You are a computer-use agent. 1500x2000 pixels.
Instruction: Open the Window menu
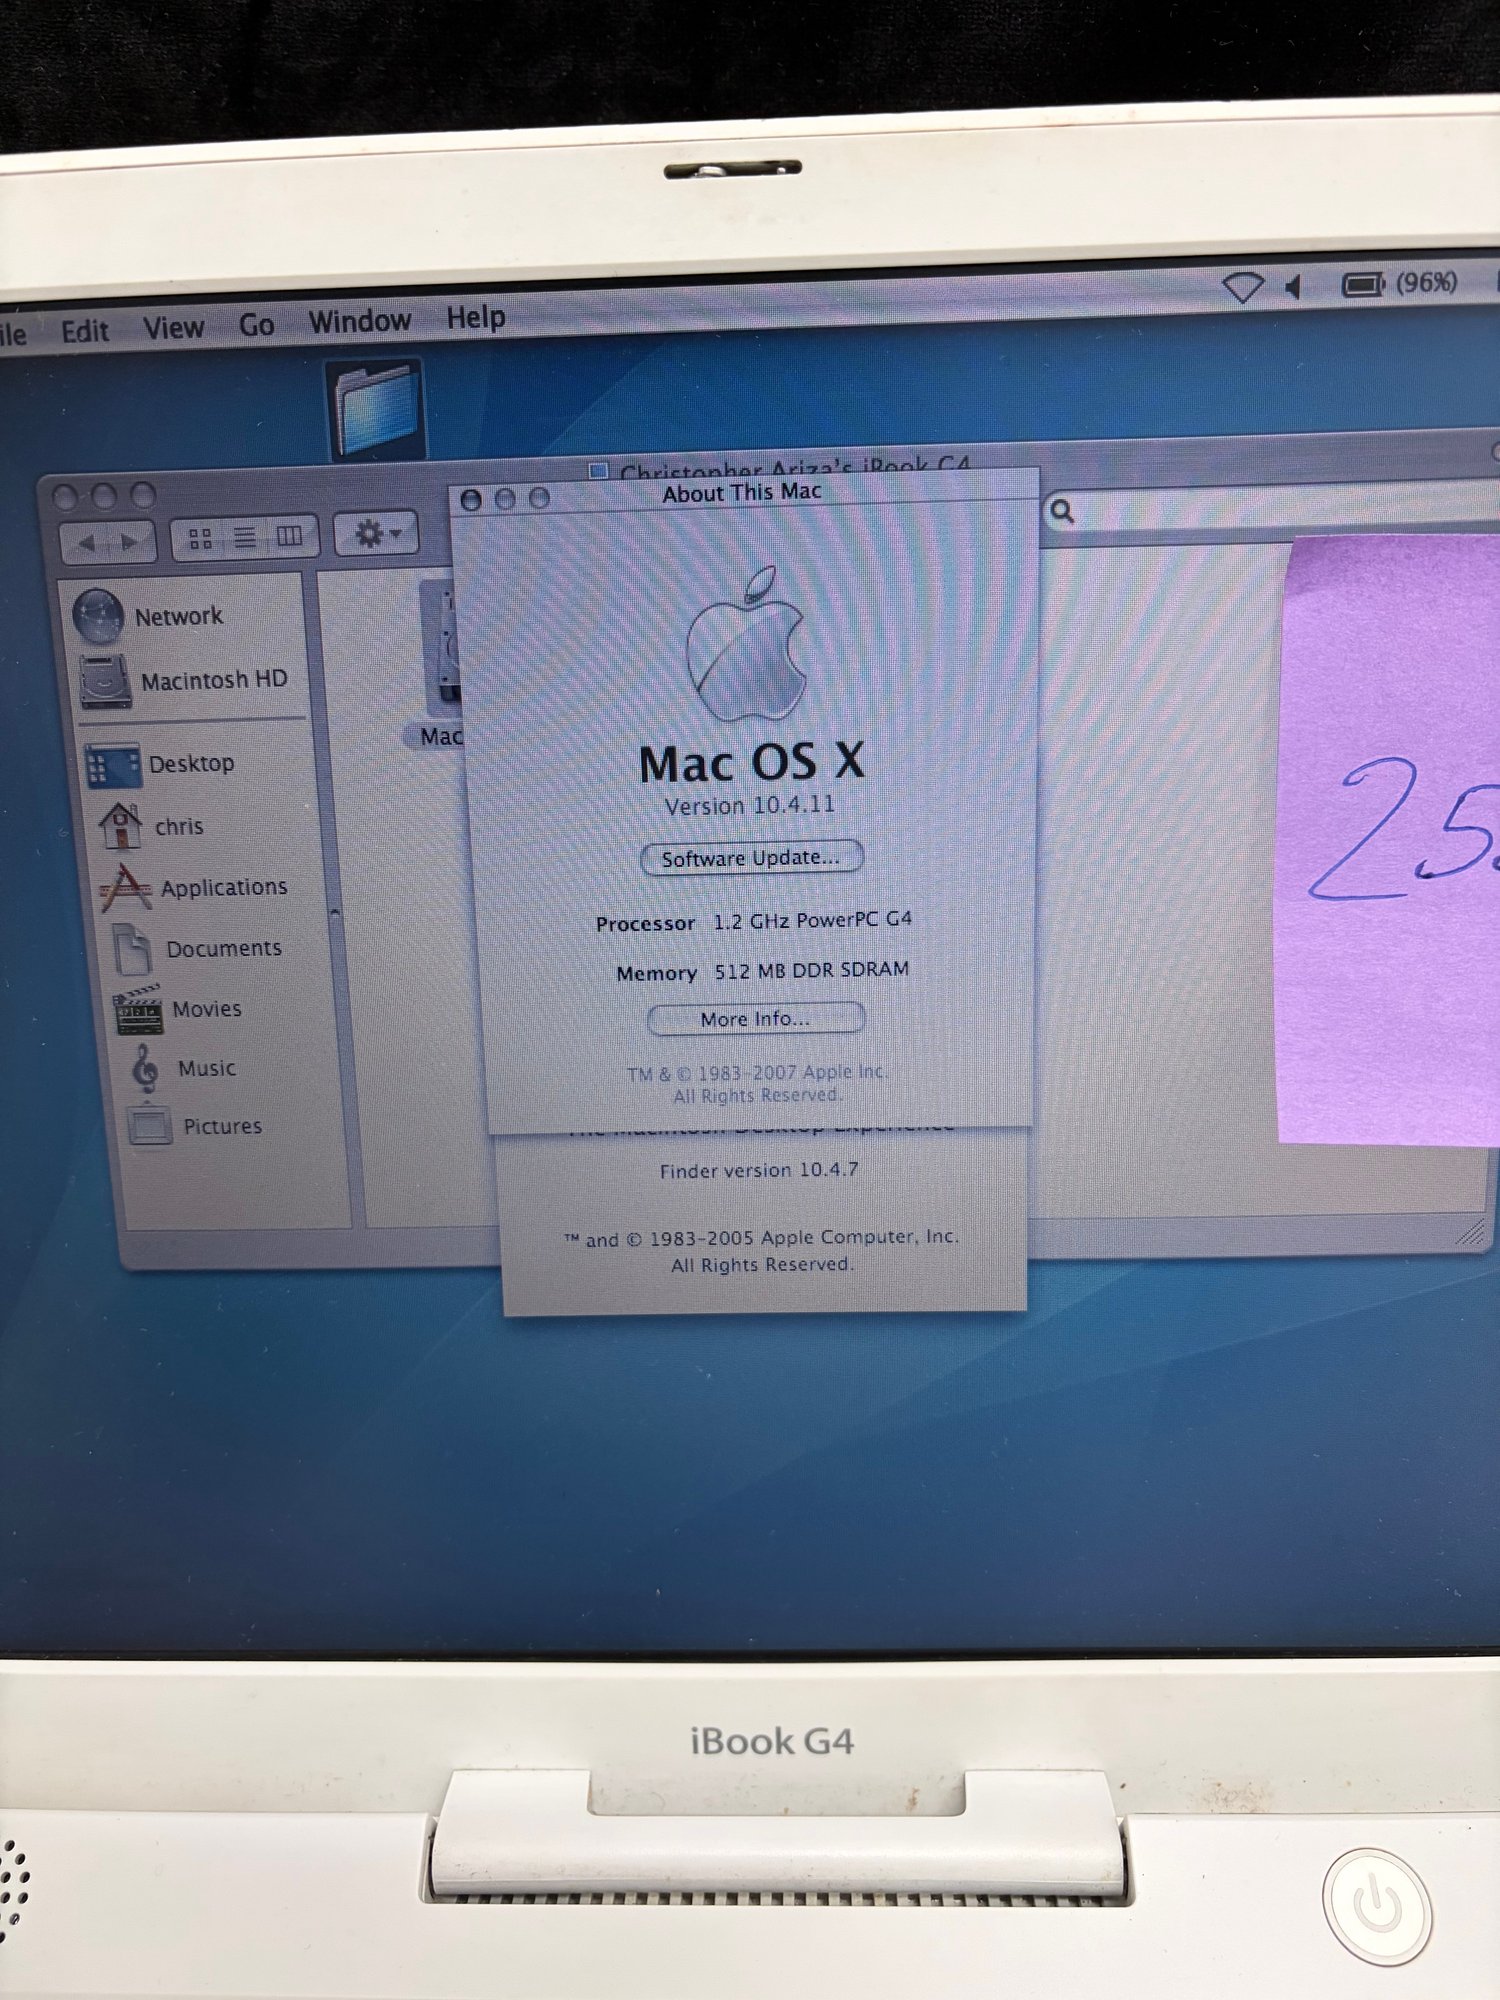359,321
